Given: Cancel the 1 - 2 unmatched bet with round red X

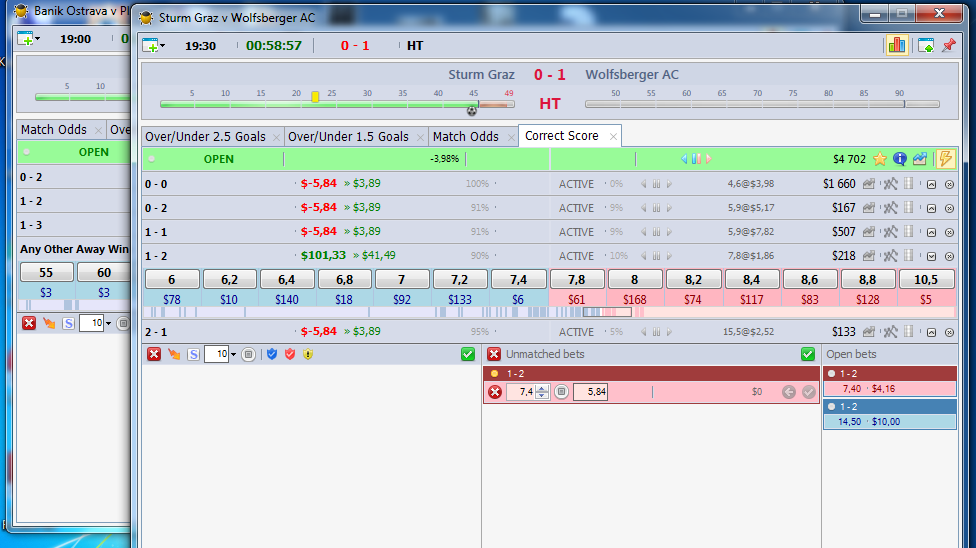Looking at the screenshot, I should pos(495,392).
